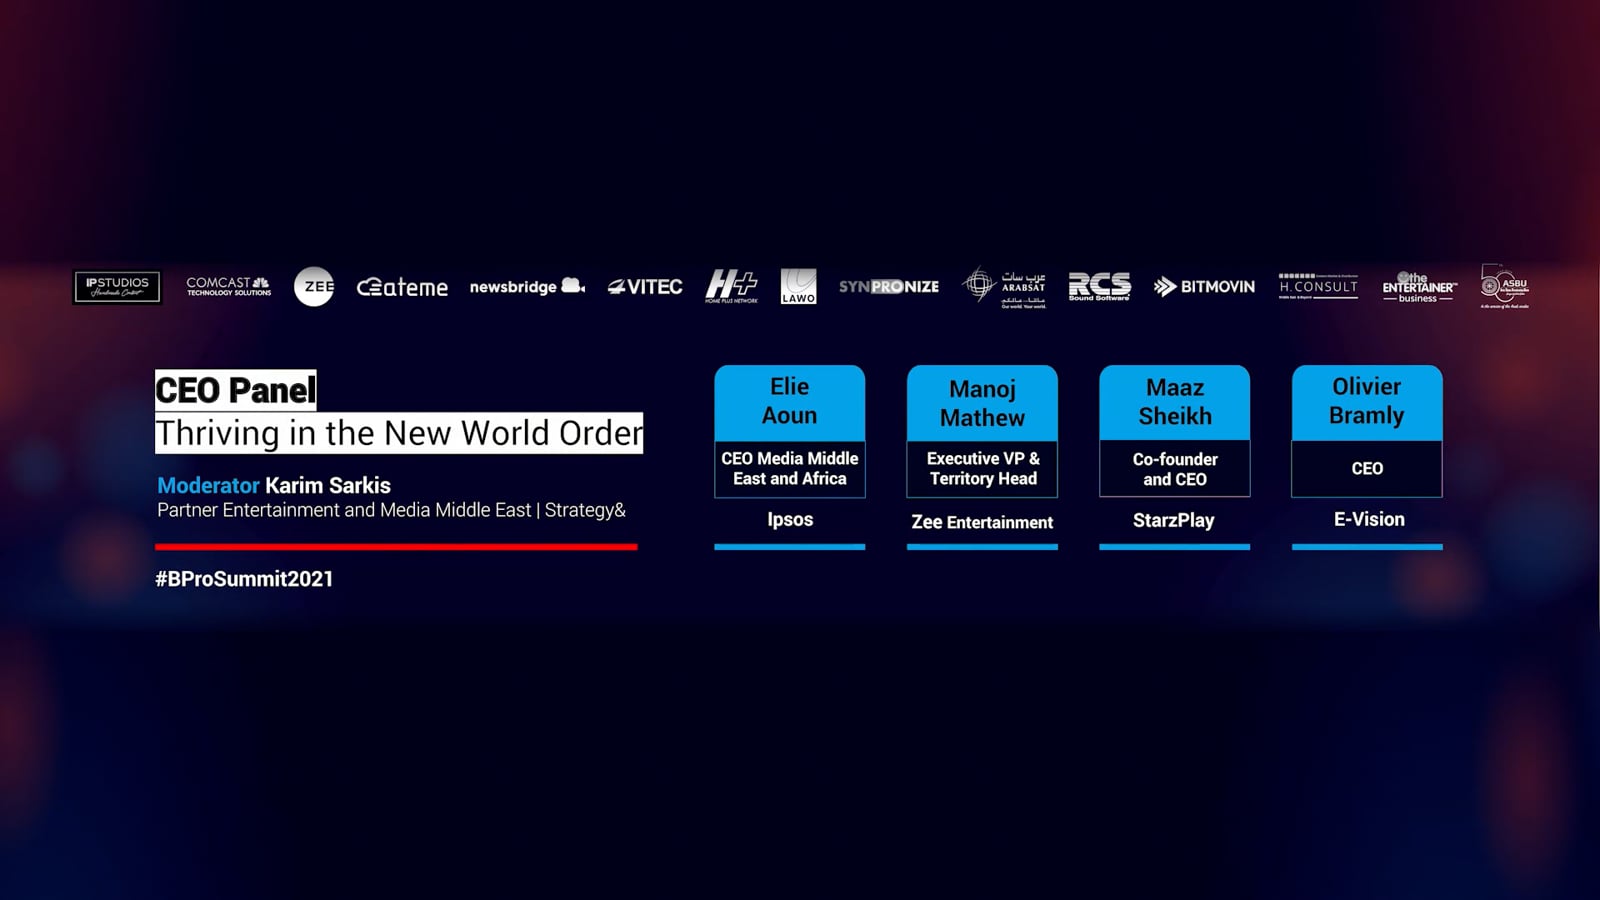
Task: Click the StarzPlay company name
Action: 1174,520
